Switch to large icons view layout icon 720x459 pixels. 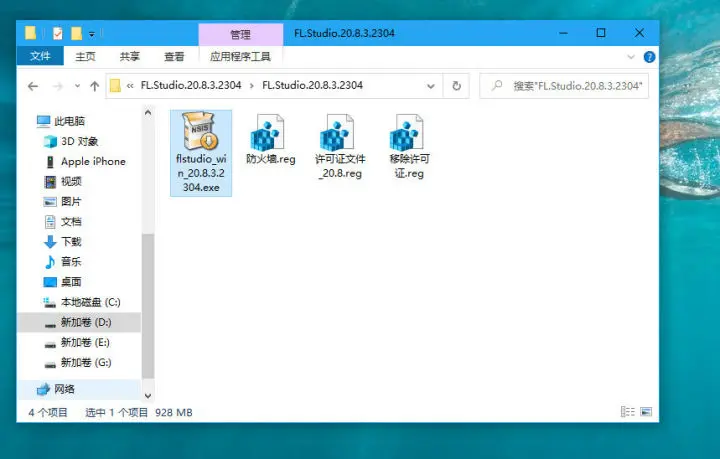(x=646, y=412)
